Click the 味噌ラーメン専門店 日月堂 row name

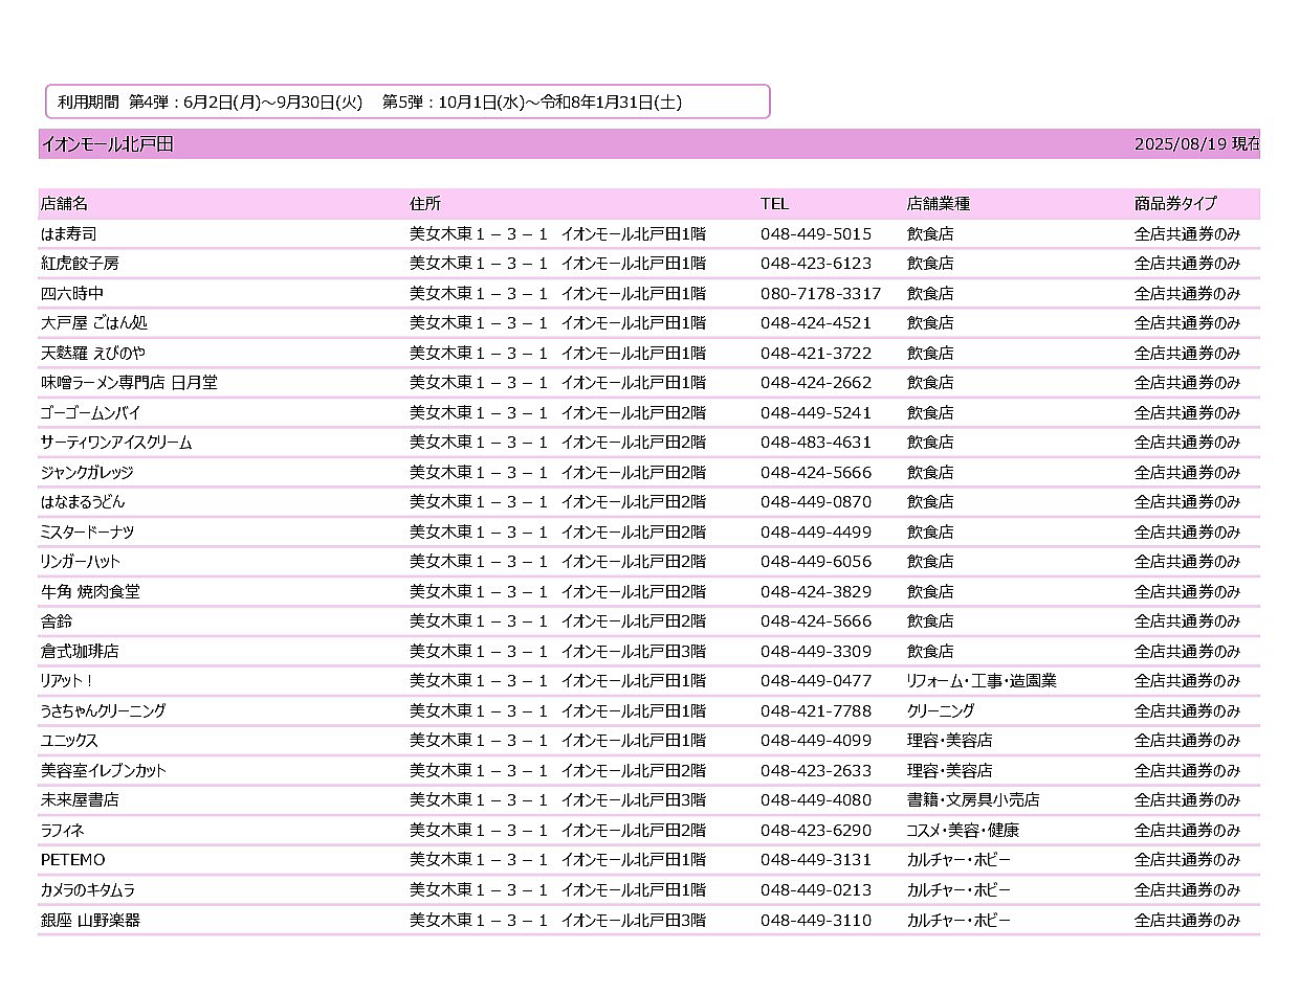129,383
